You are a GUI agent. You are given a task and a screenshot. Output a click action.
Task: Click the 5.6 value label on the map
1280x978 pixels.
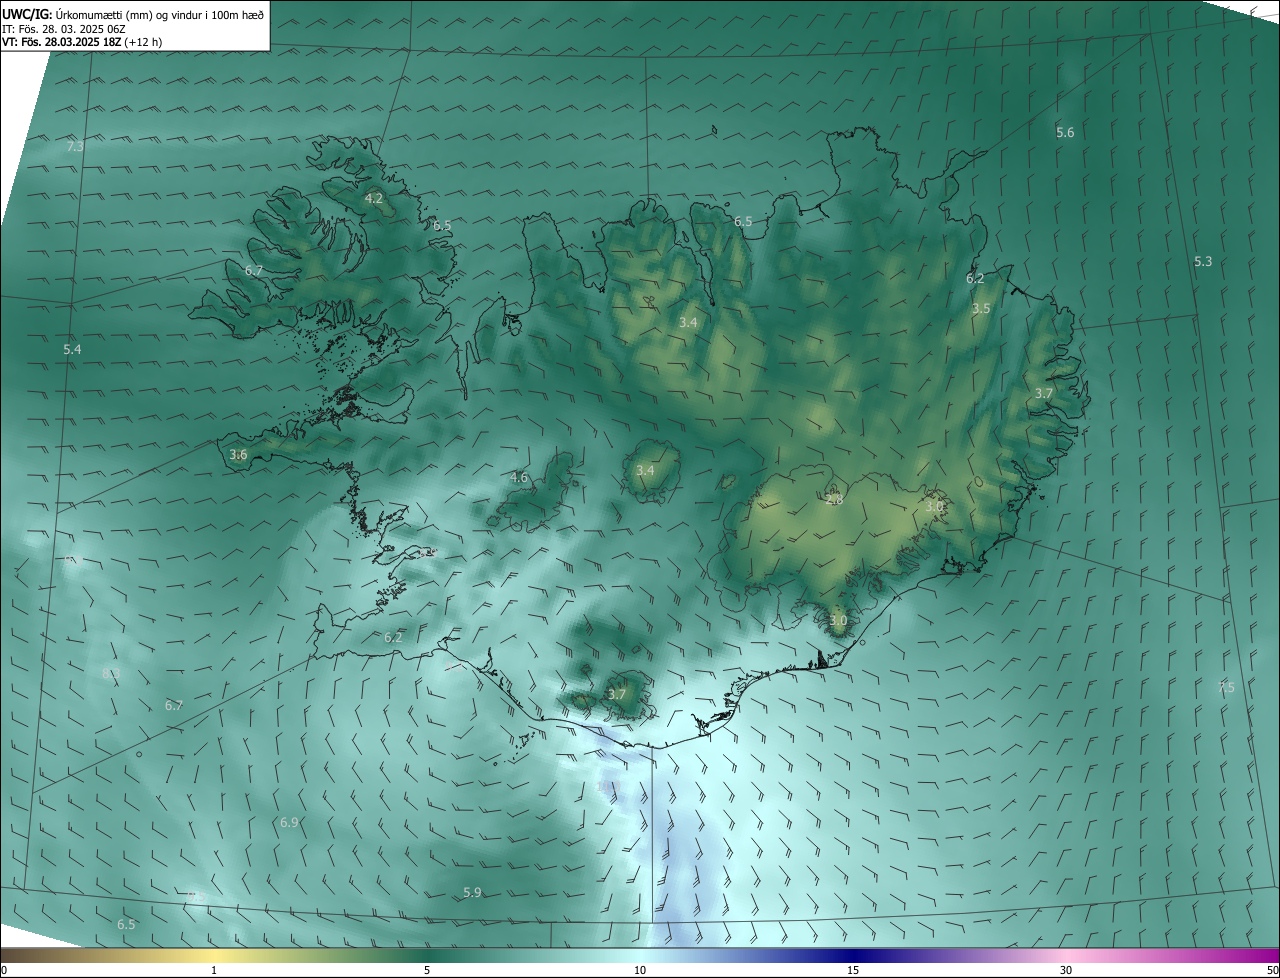pyautogui.click(x=1065, y=133)
